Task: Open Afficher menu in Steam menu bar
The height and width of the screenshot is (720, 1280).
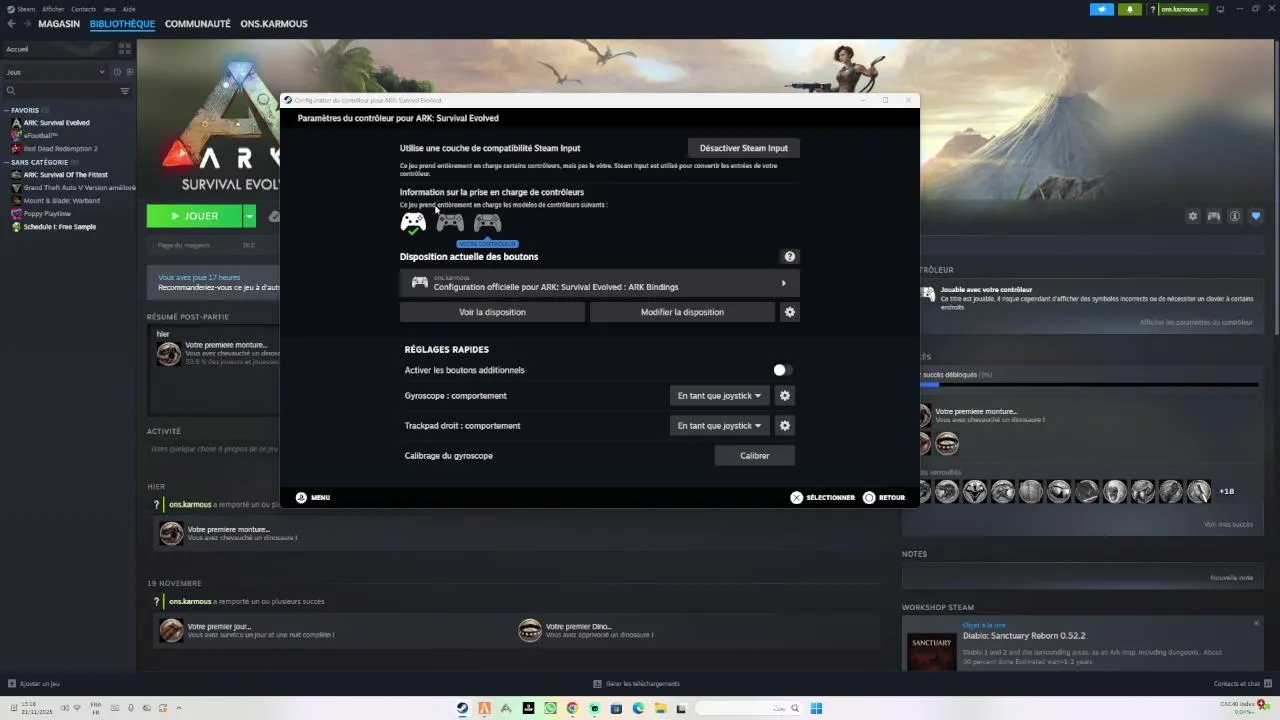Action: pyautogui.click(x=53, y=9)
